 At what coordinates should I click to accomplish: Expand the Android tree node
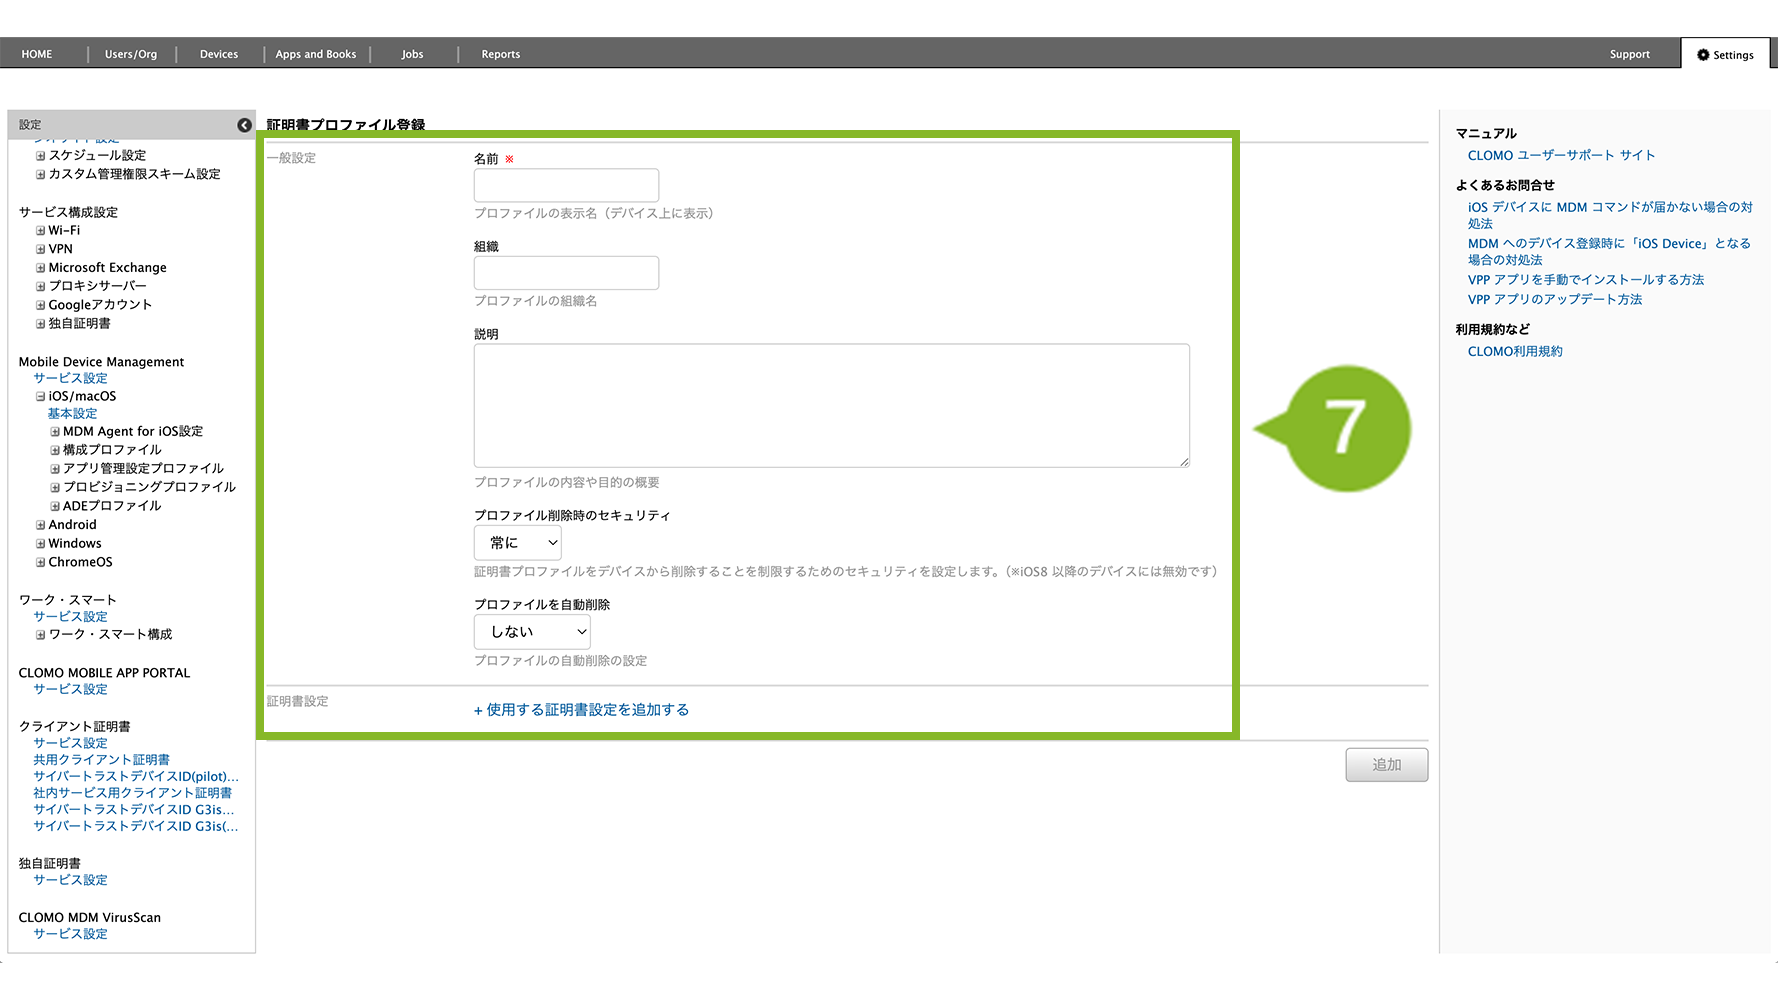(41, 525)
